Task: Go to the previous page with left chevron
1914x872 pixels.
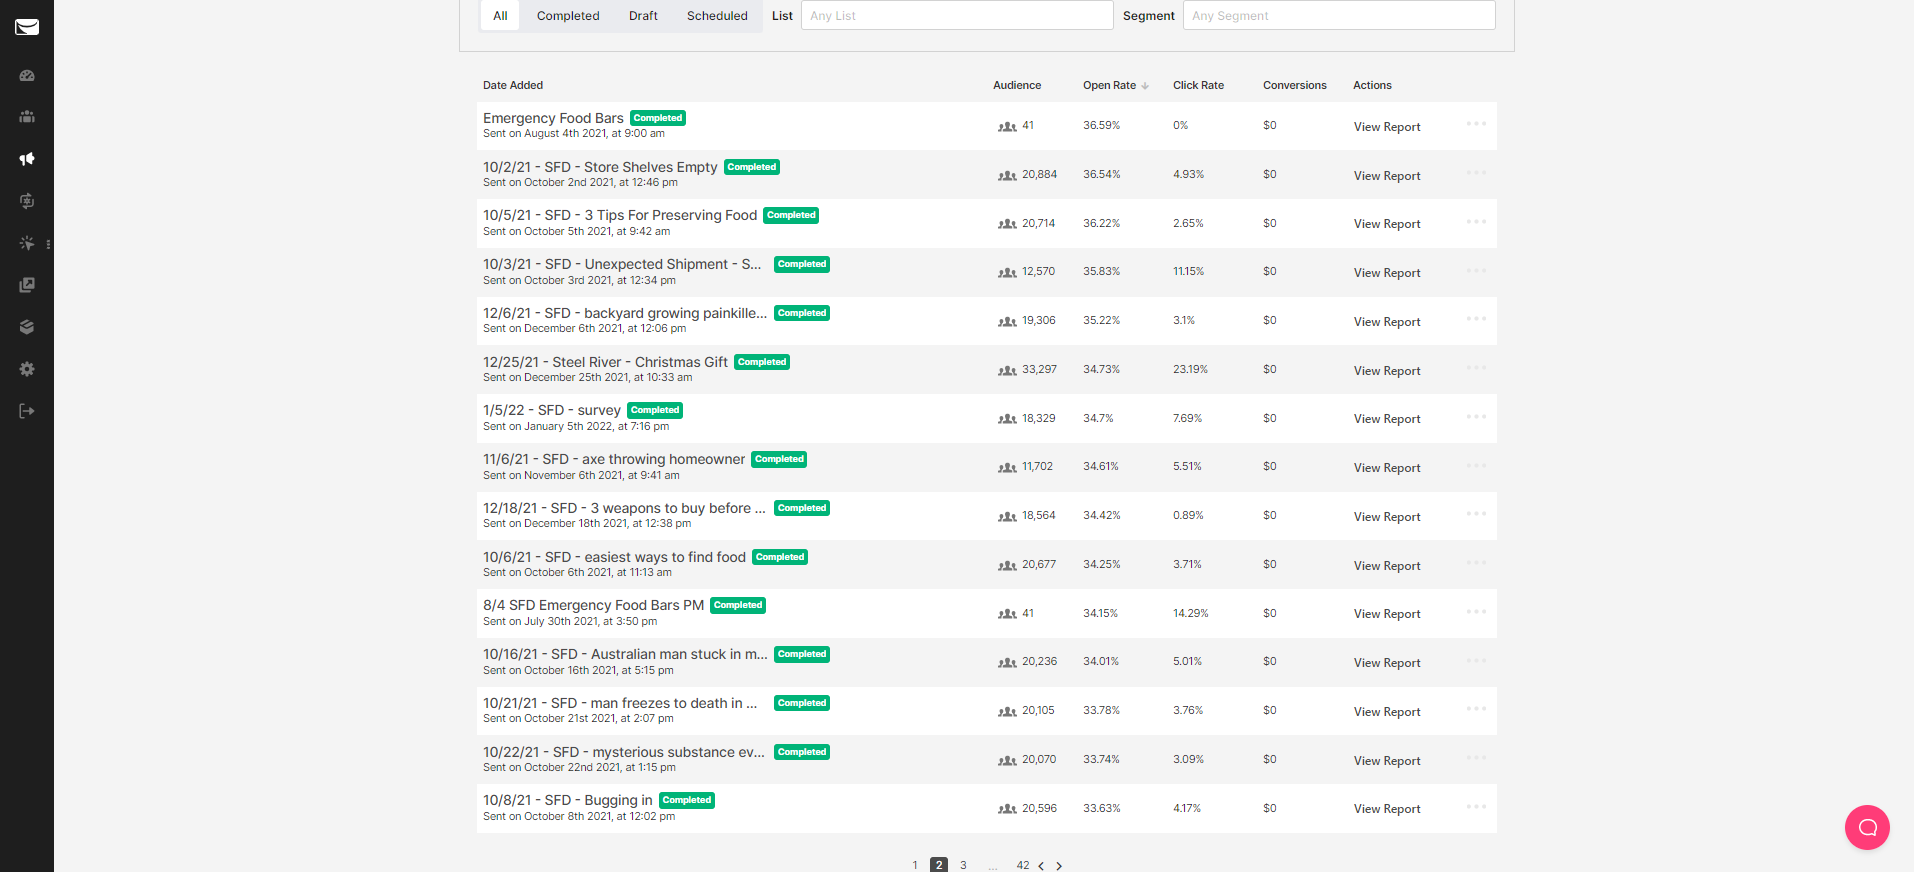Action: coord(1041,866)
